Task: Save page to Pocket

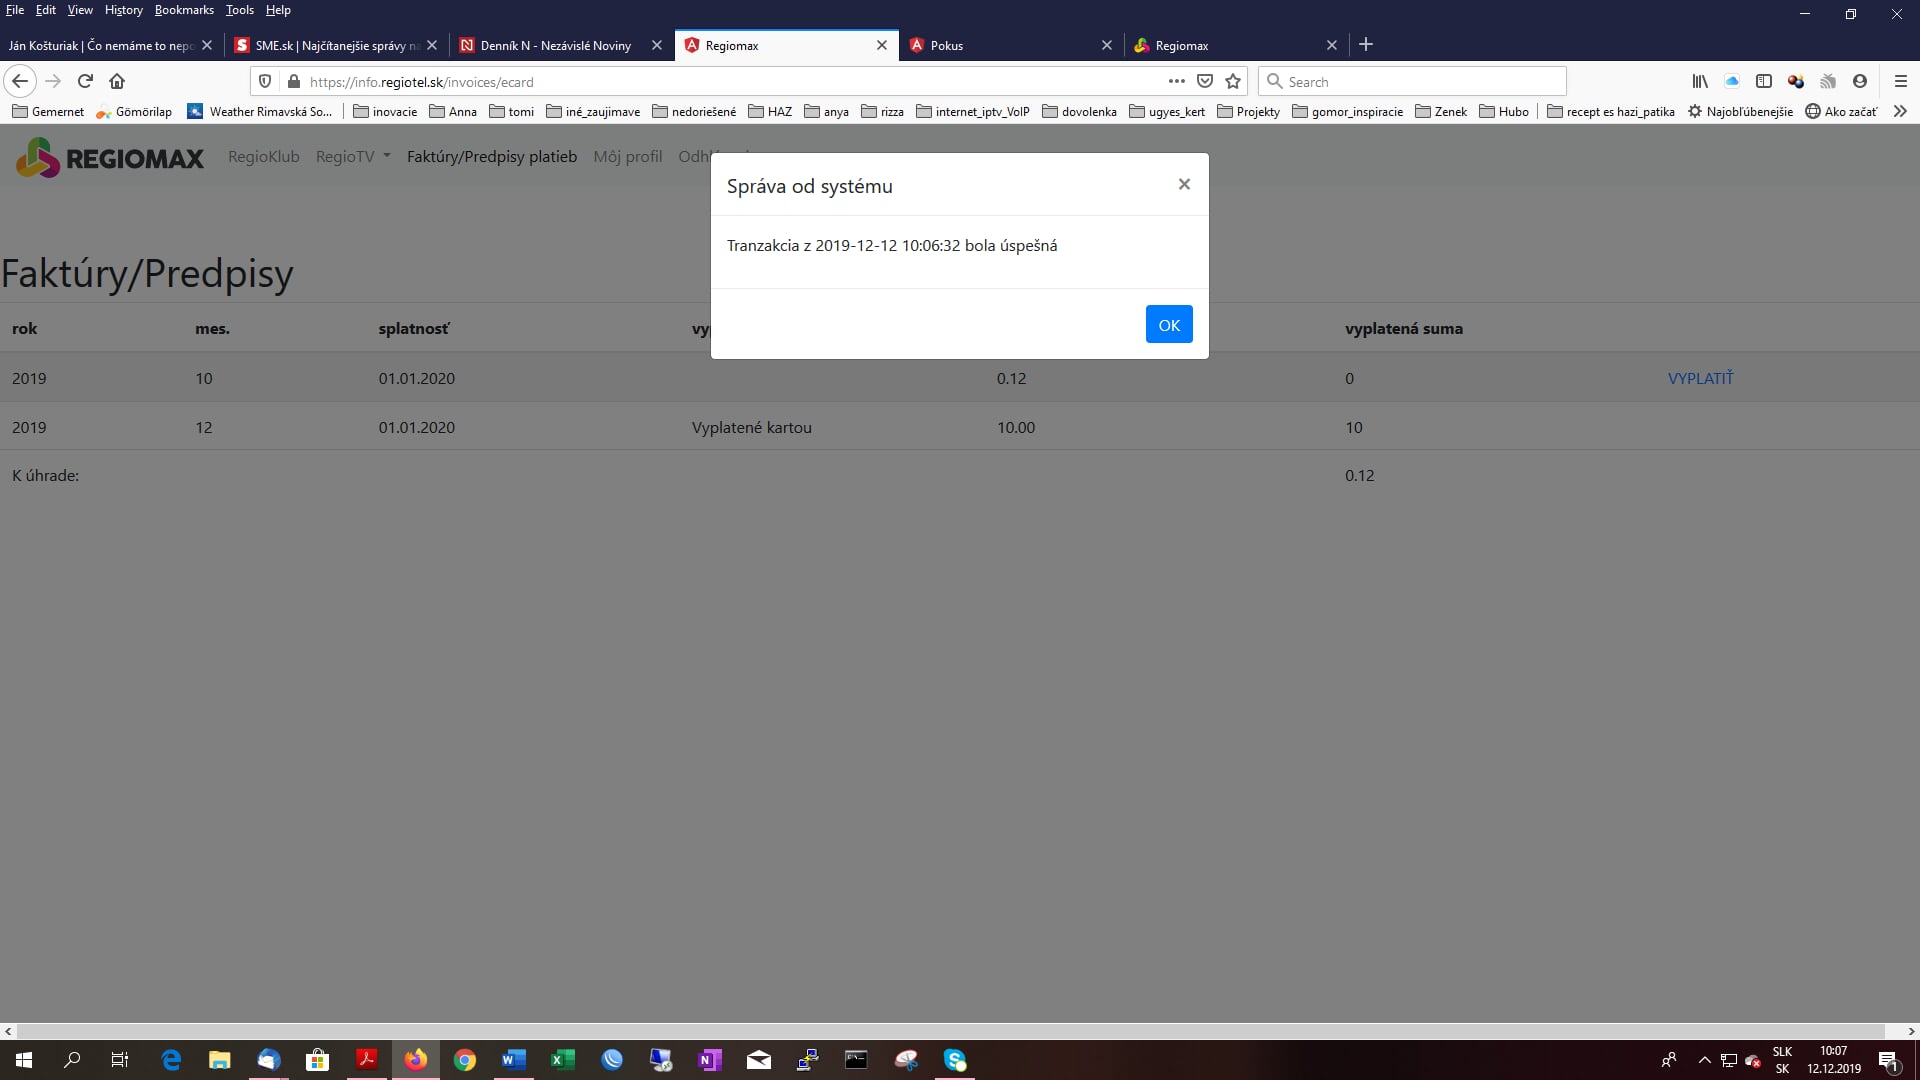Action: [x=1205, y=81]
